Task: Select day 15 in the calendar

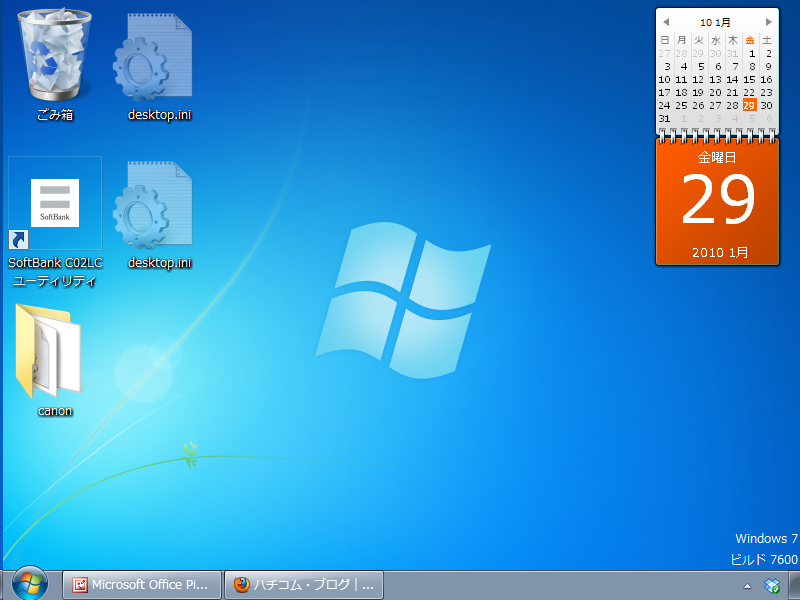Action: [x=749, y=80]
